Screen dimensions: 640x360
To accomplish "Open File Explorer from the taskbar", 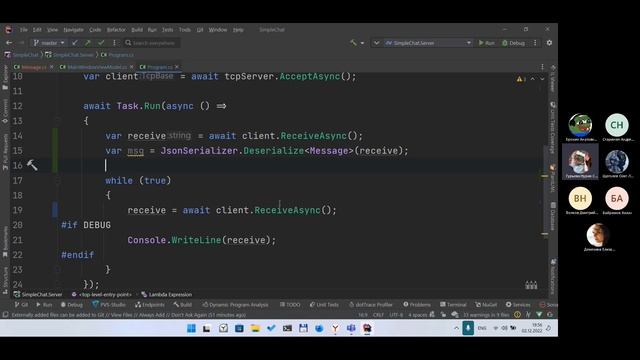I will pyautogui.click(x=255, y=328).
